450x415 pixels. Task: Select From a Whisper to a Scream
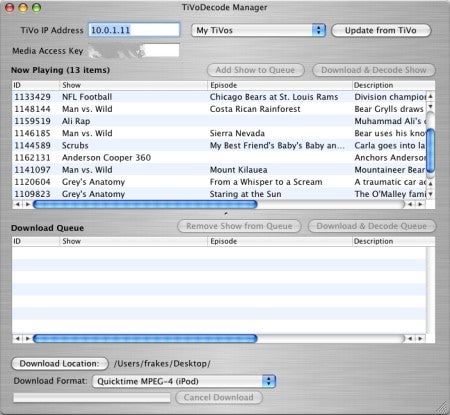click(x=266, y=182)
